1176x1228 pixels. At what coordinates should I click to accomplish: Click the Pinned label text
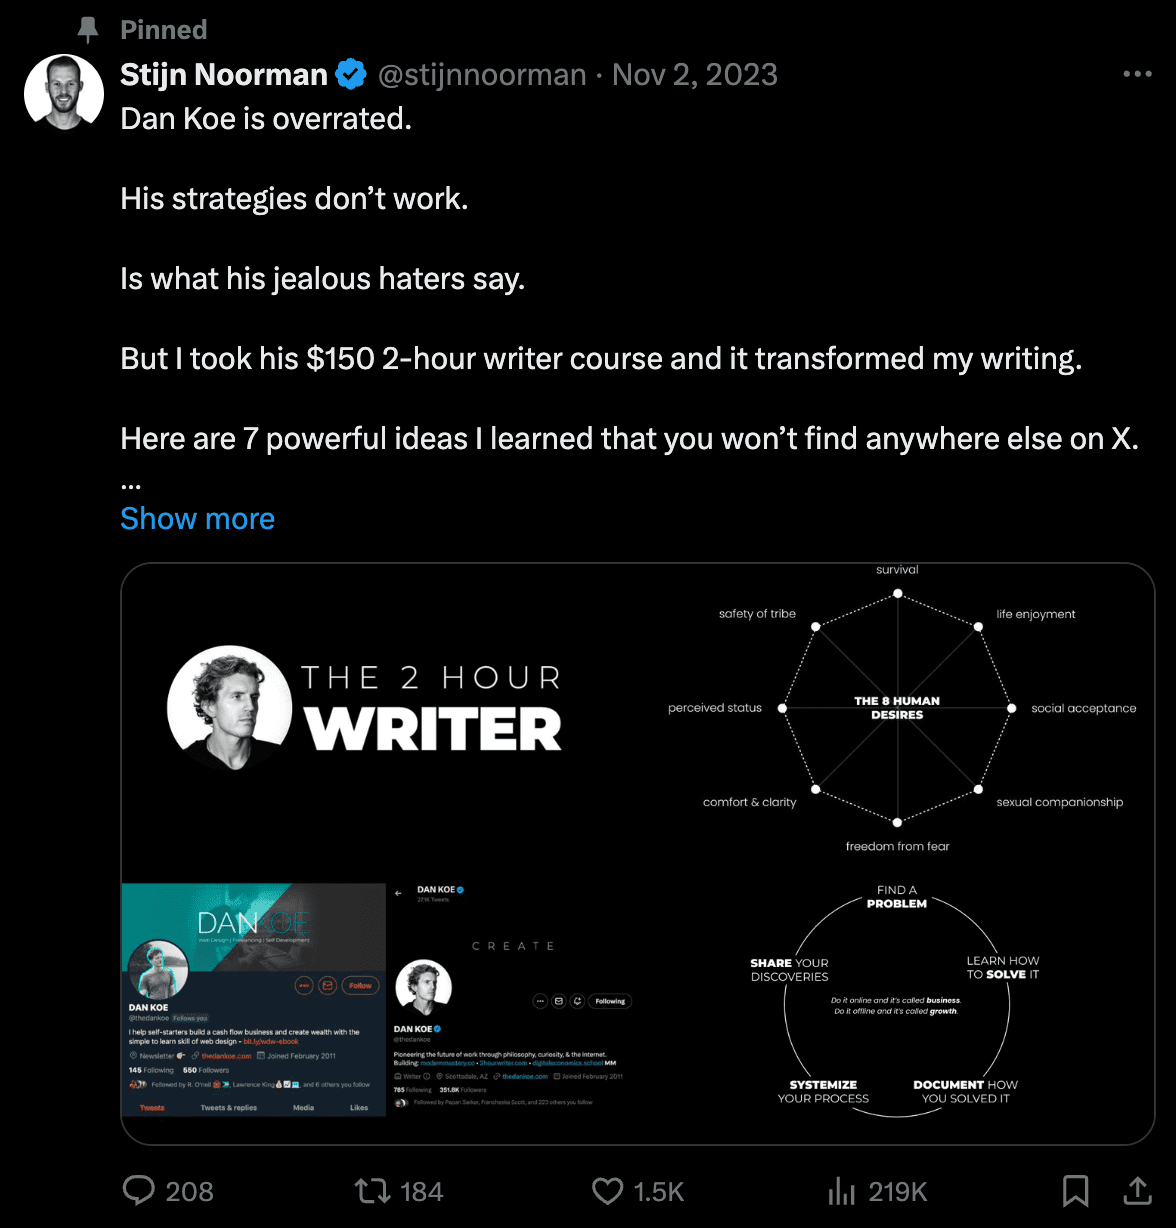[163, 30]
